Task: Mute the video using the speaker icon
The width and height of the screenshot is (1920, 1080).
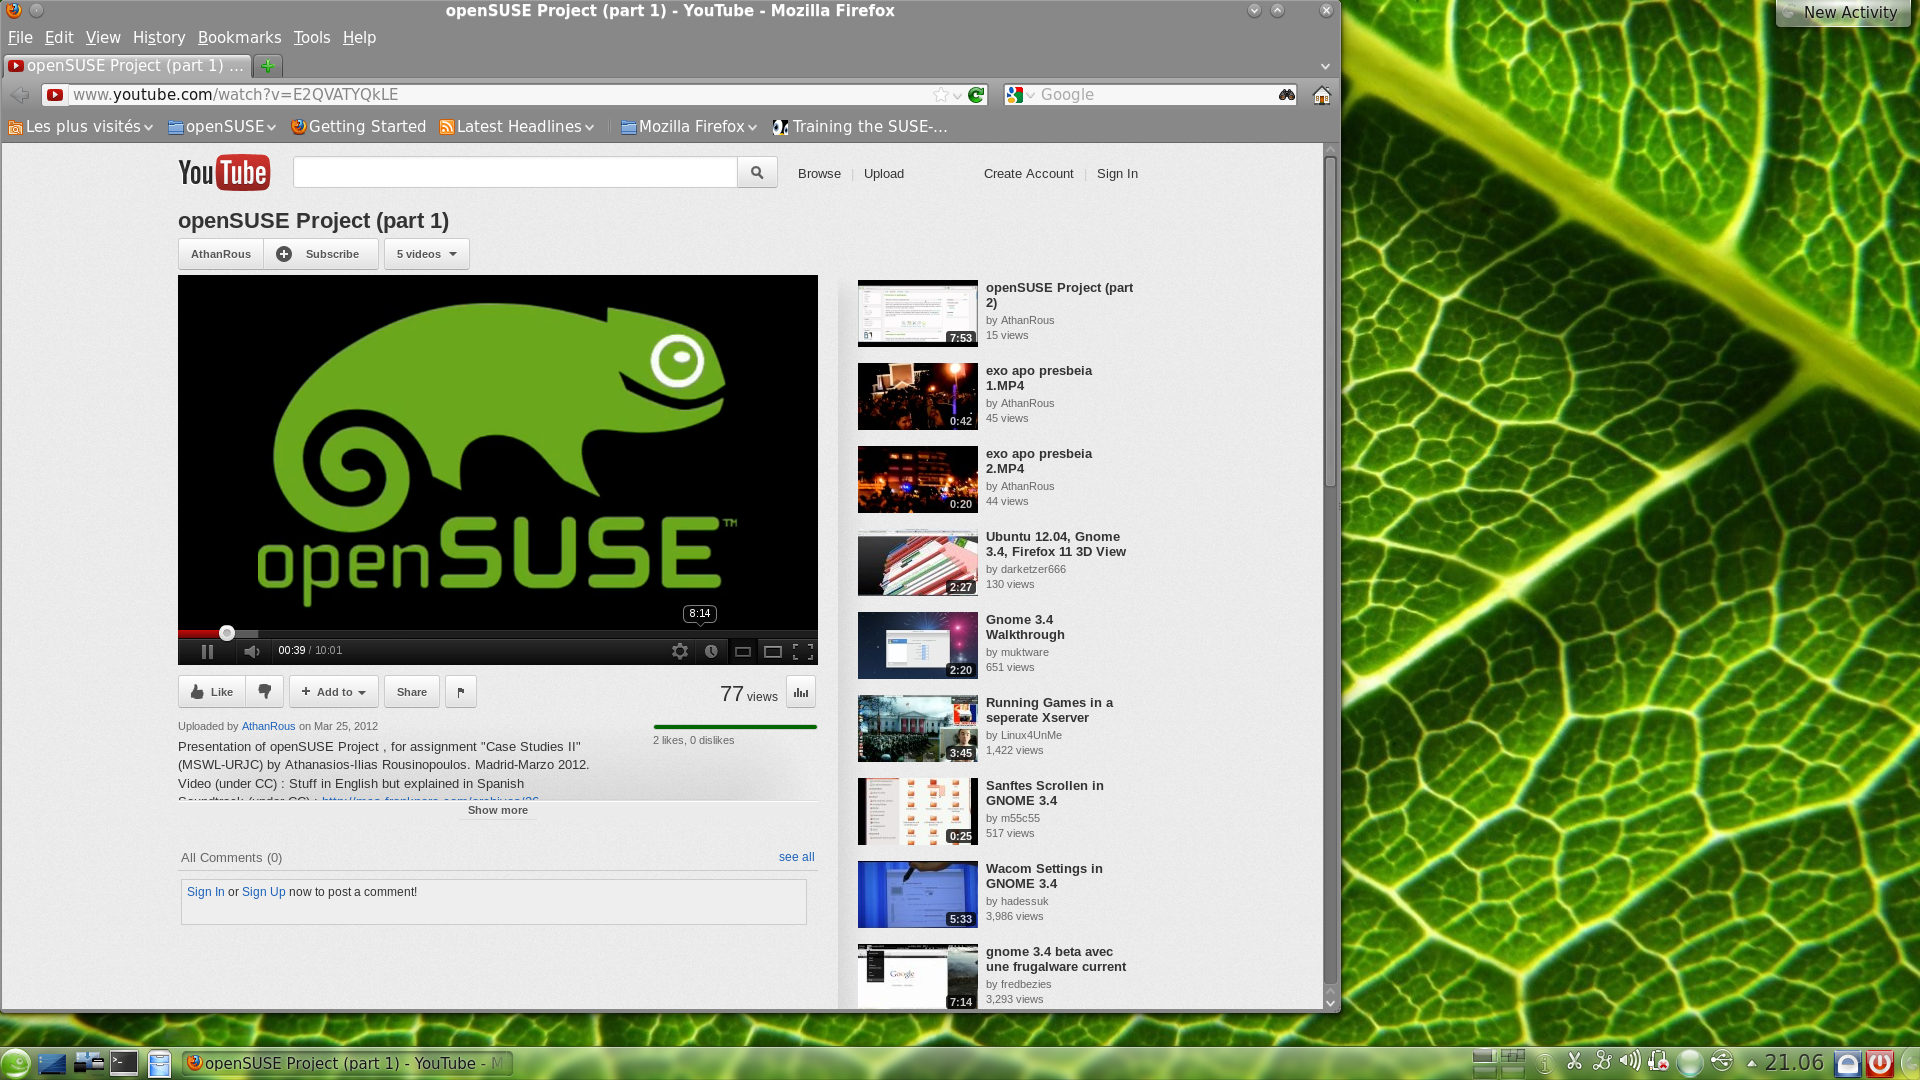Action: [251, 651]
